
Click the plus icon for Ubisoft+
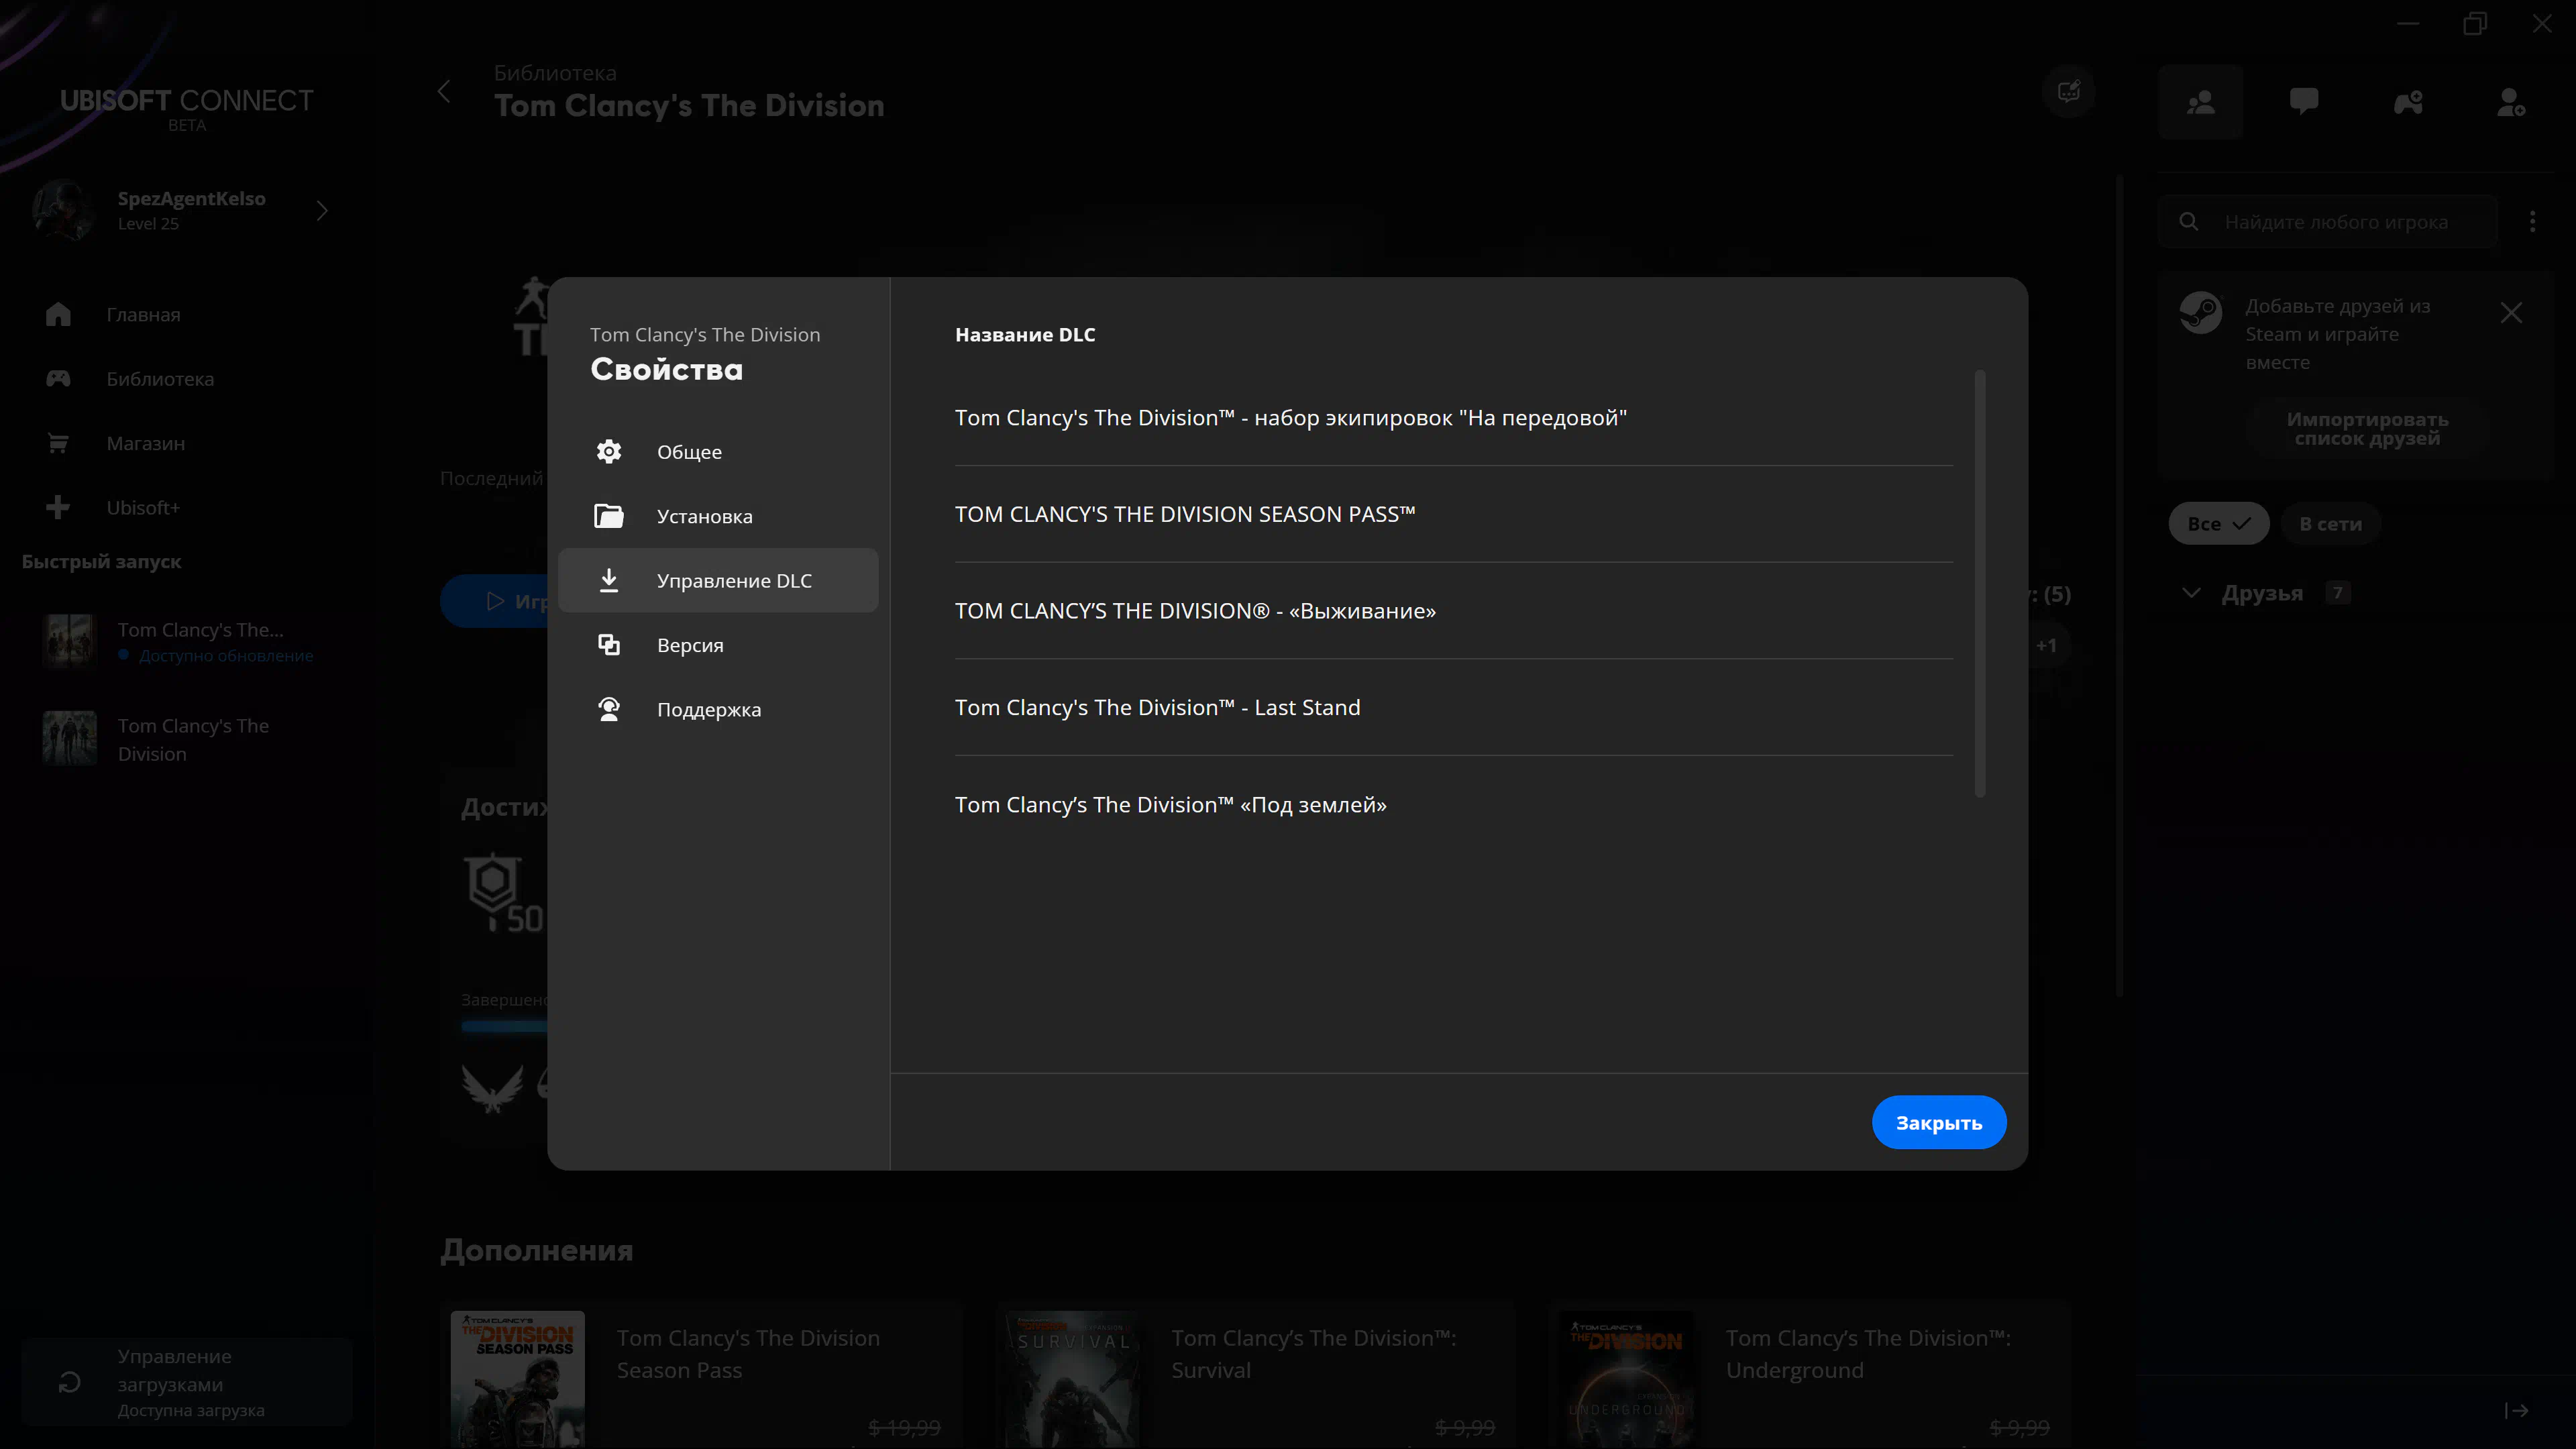58,508
